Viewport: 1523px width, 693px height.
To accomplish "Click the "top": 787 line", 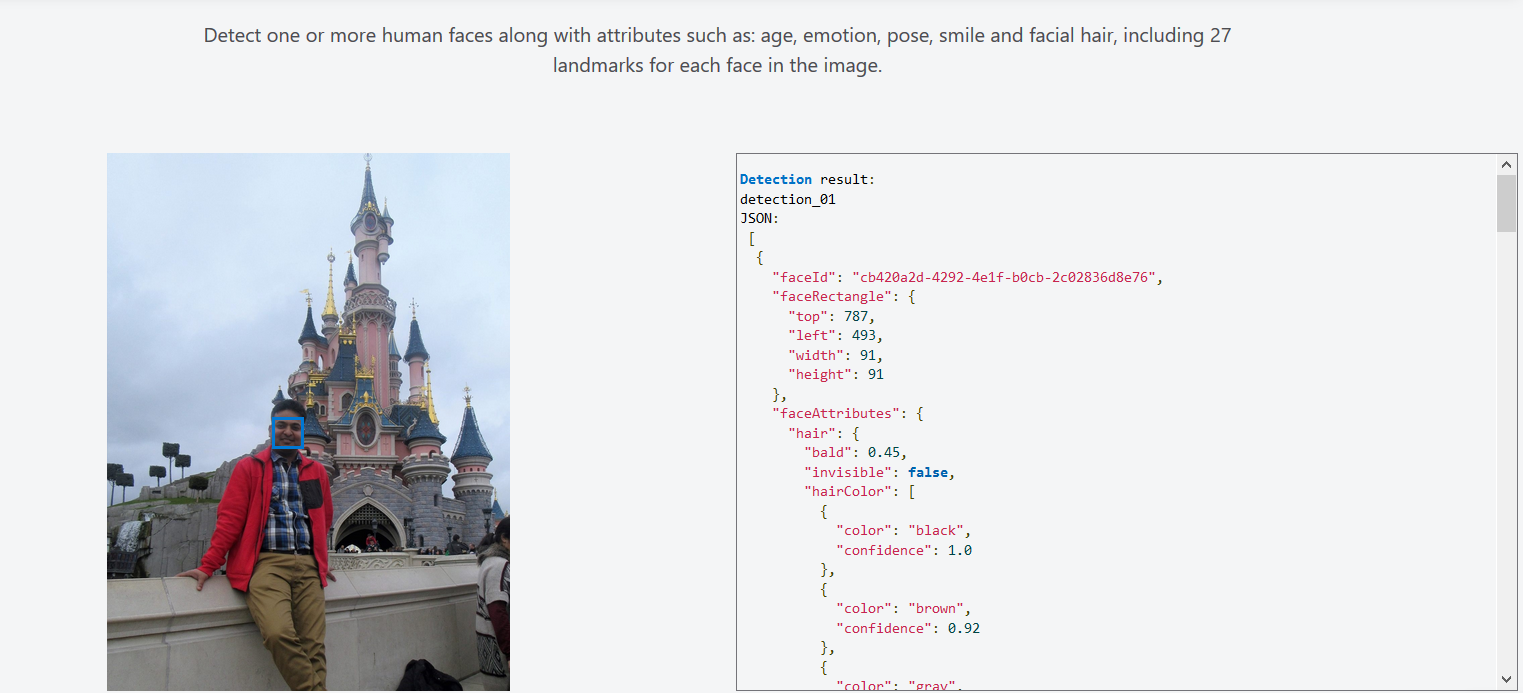I will click(832, 316).
